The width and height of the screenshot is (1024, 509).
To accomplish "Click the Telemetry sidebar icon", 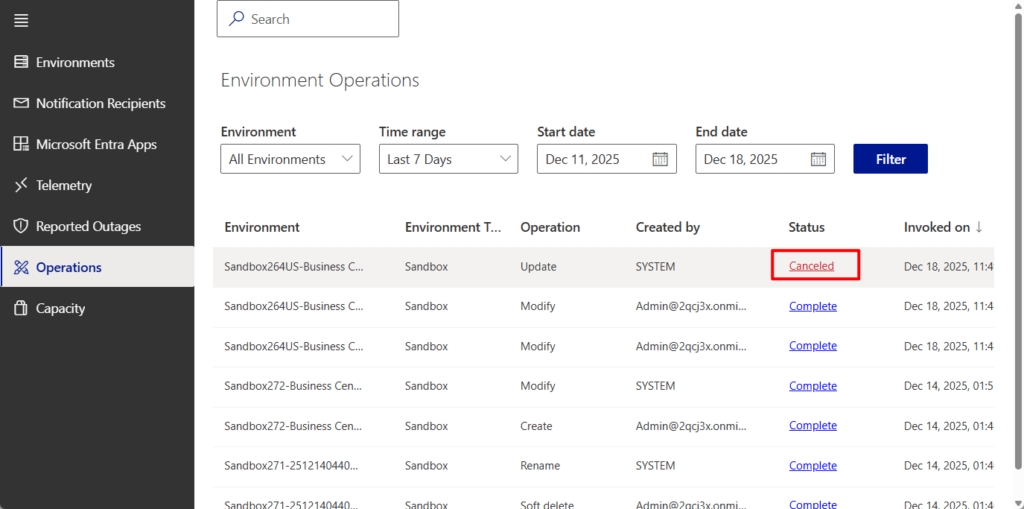I will (21, 185).
